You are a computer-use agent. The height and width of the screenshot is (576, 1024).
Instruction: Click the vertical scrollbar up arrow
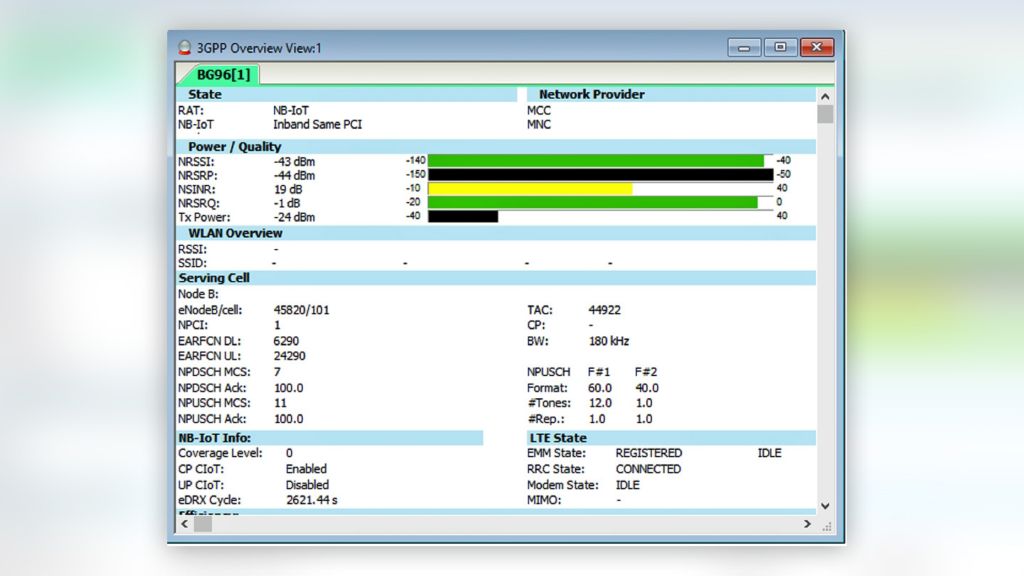826,96
